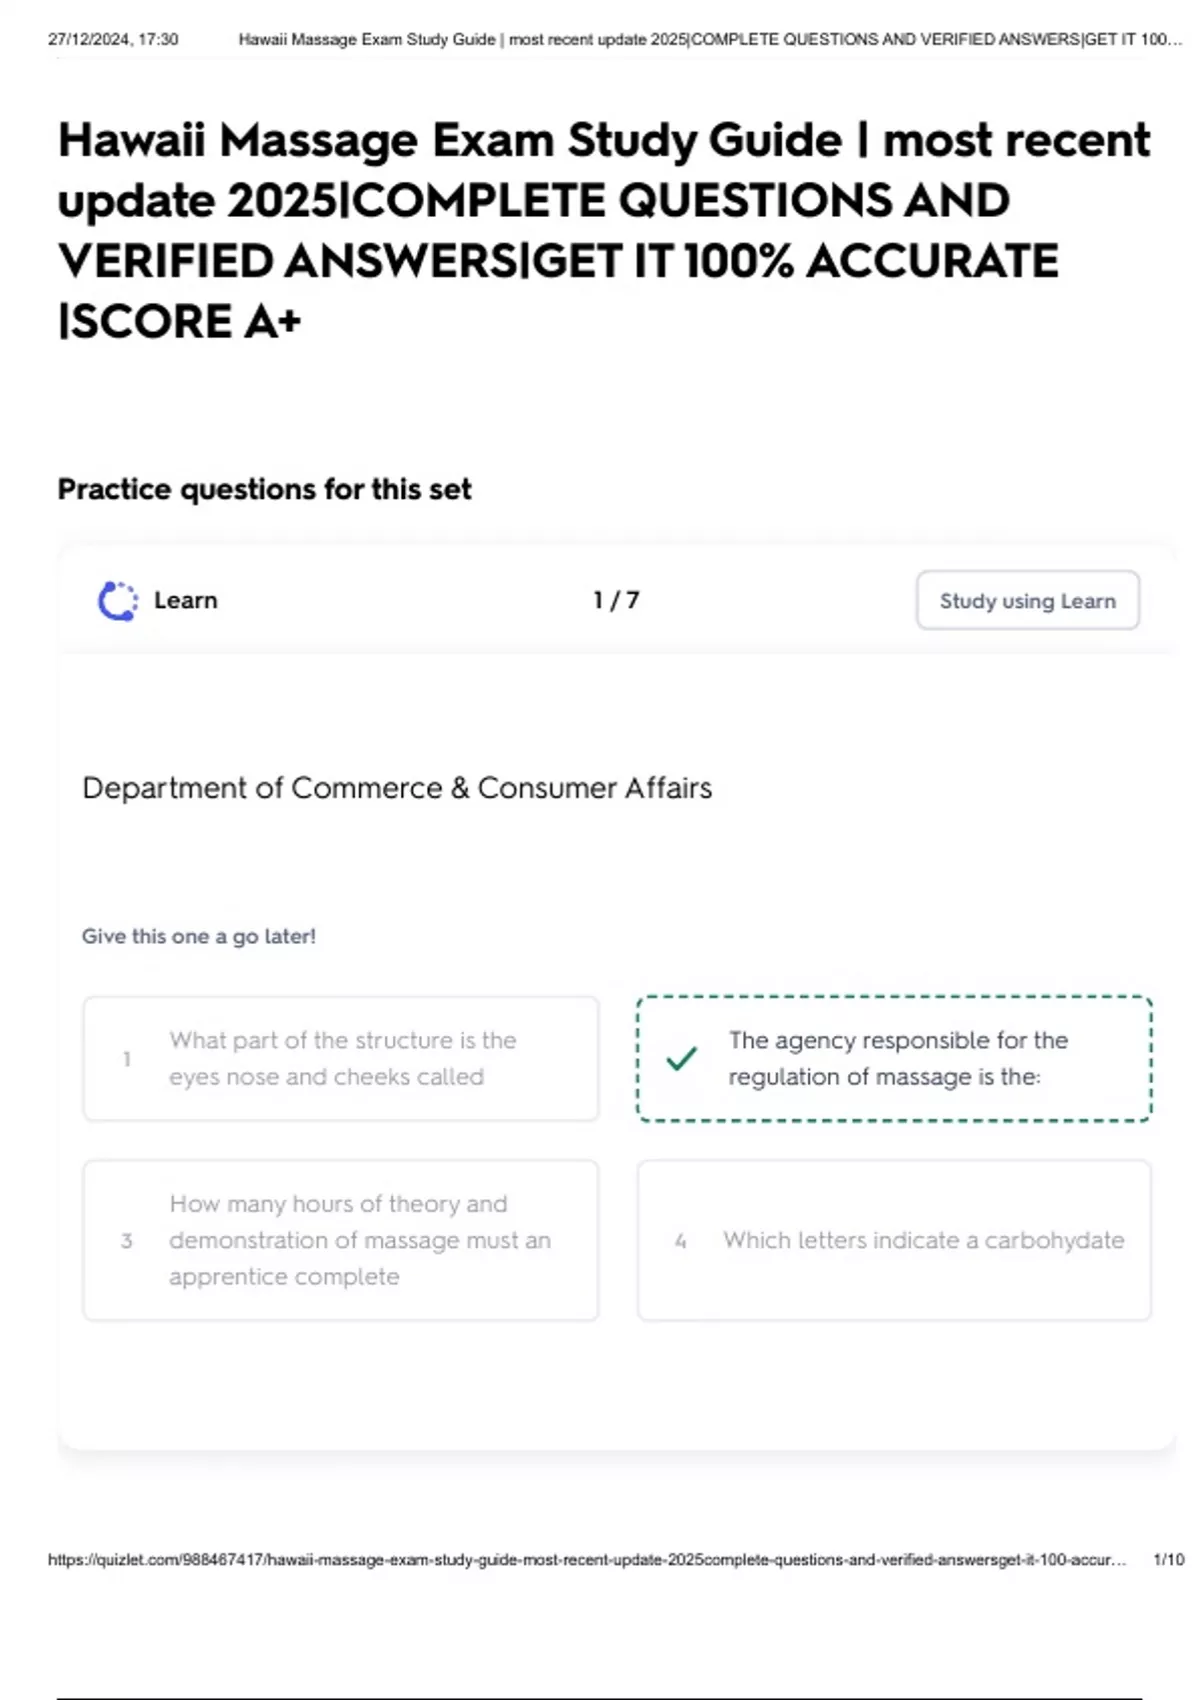Image resolution: width=1200 pixels, height=1700 pixels.
Task: Click the number 1 badge on first option
Action: 127,1058
